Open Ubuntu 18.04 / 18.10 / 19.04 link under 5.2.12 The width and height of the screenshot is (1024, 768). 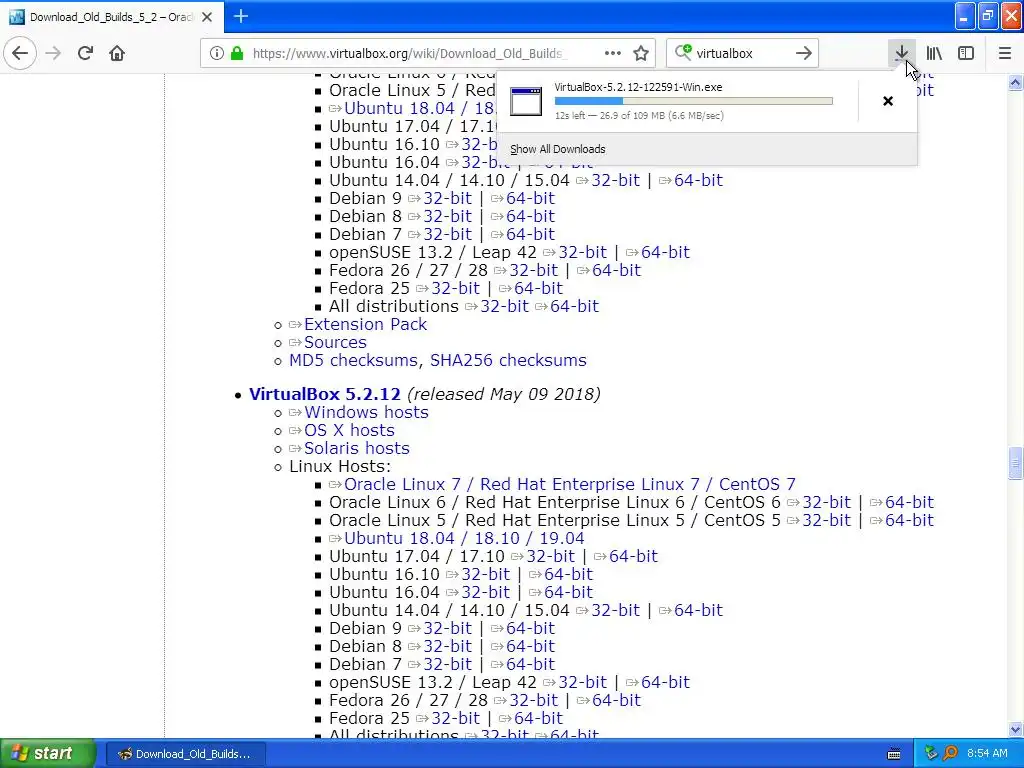[x=464, y=538]
